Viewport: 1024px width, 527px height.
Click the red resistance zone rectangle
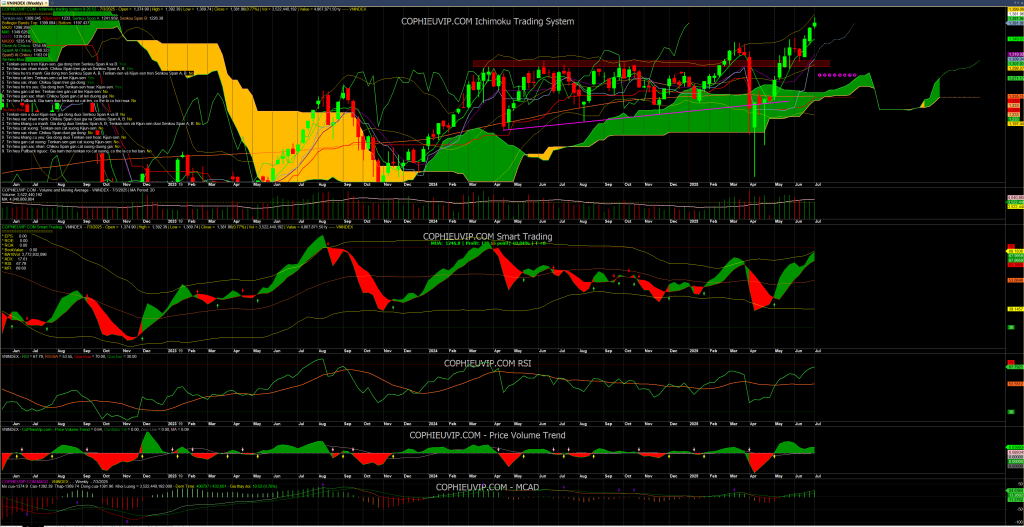pos(651,63)
